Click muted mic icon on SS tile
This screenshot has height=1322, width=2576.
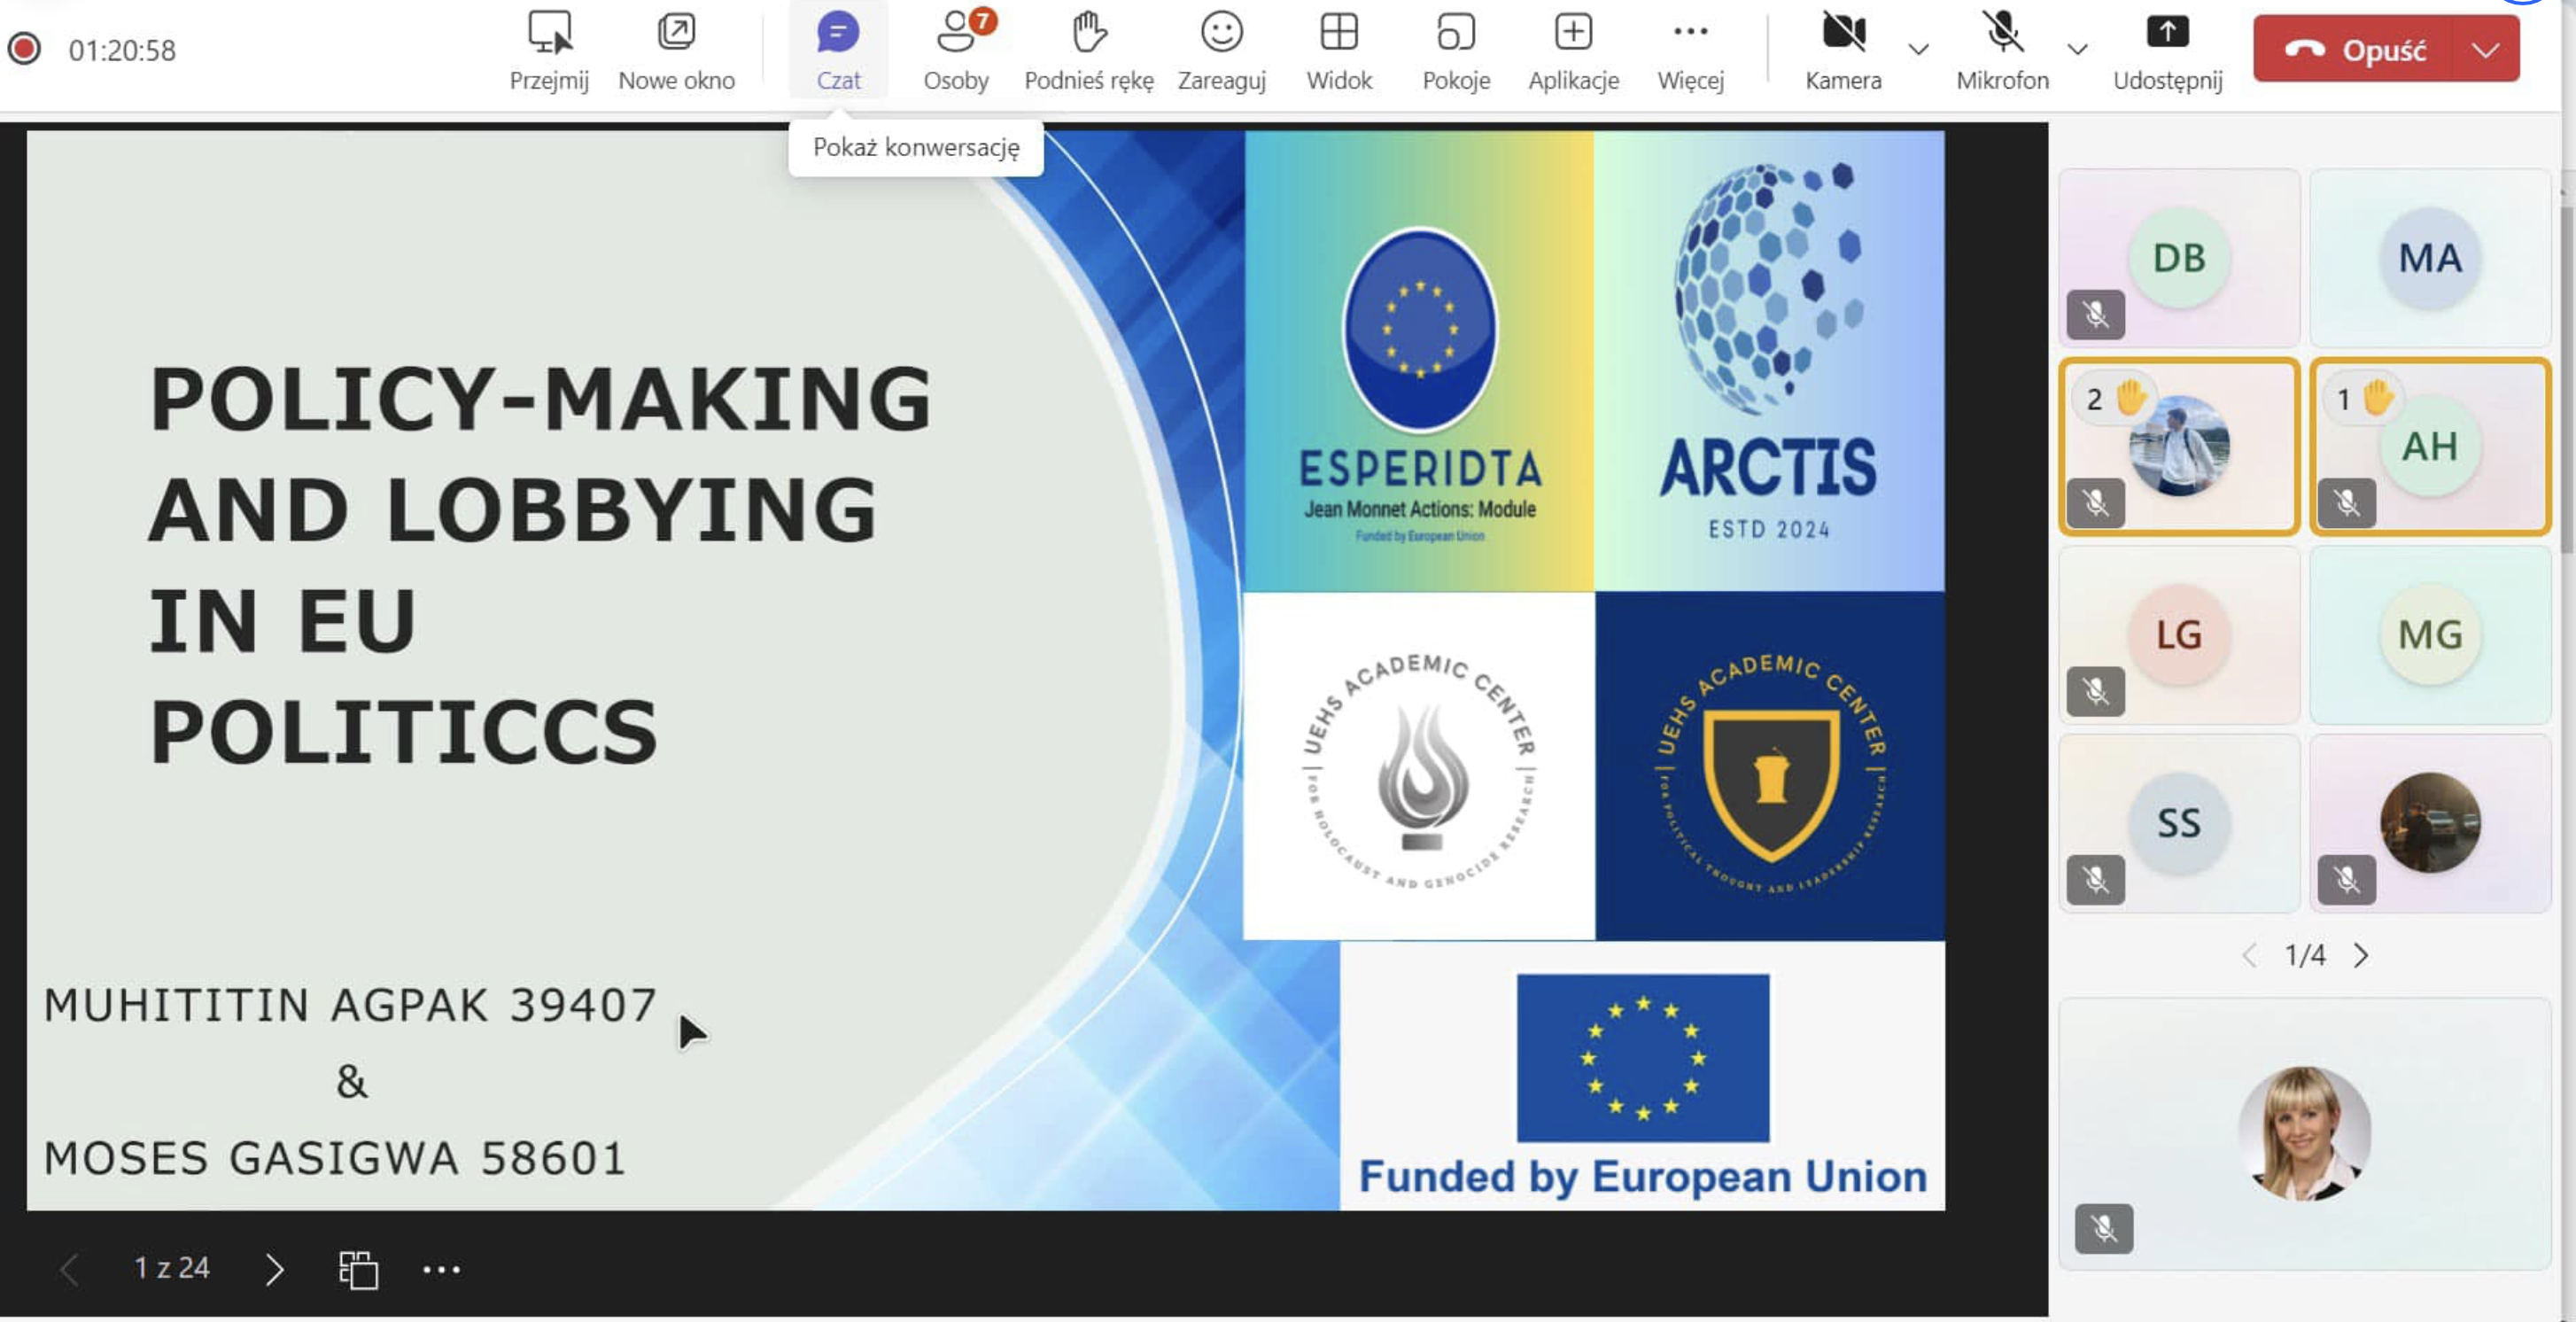click(2096, 880)
